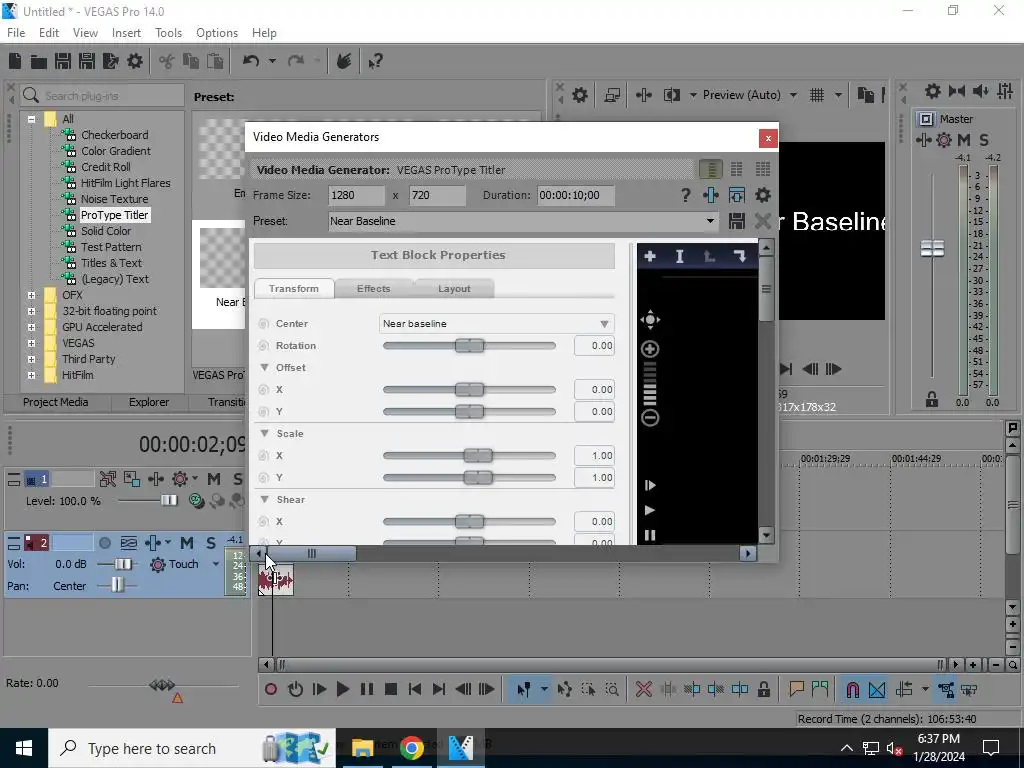Click the What's This help icon
This screenshot has height=768, width=1024.
click(x=375, y=61)
